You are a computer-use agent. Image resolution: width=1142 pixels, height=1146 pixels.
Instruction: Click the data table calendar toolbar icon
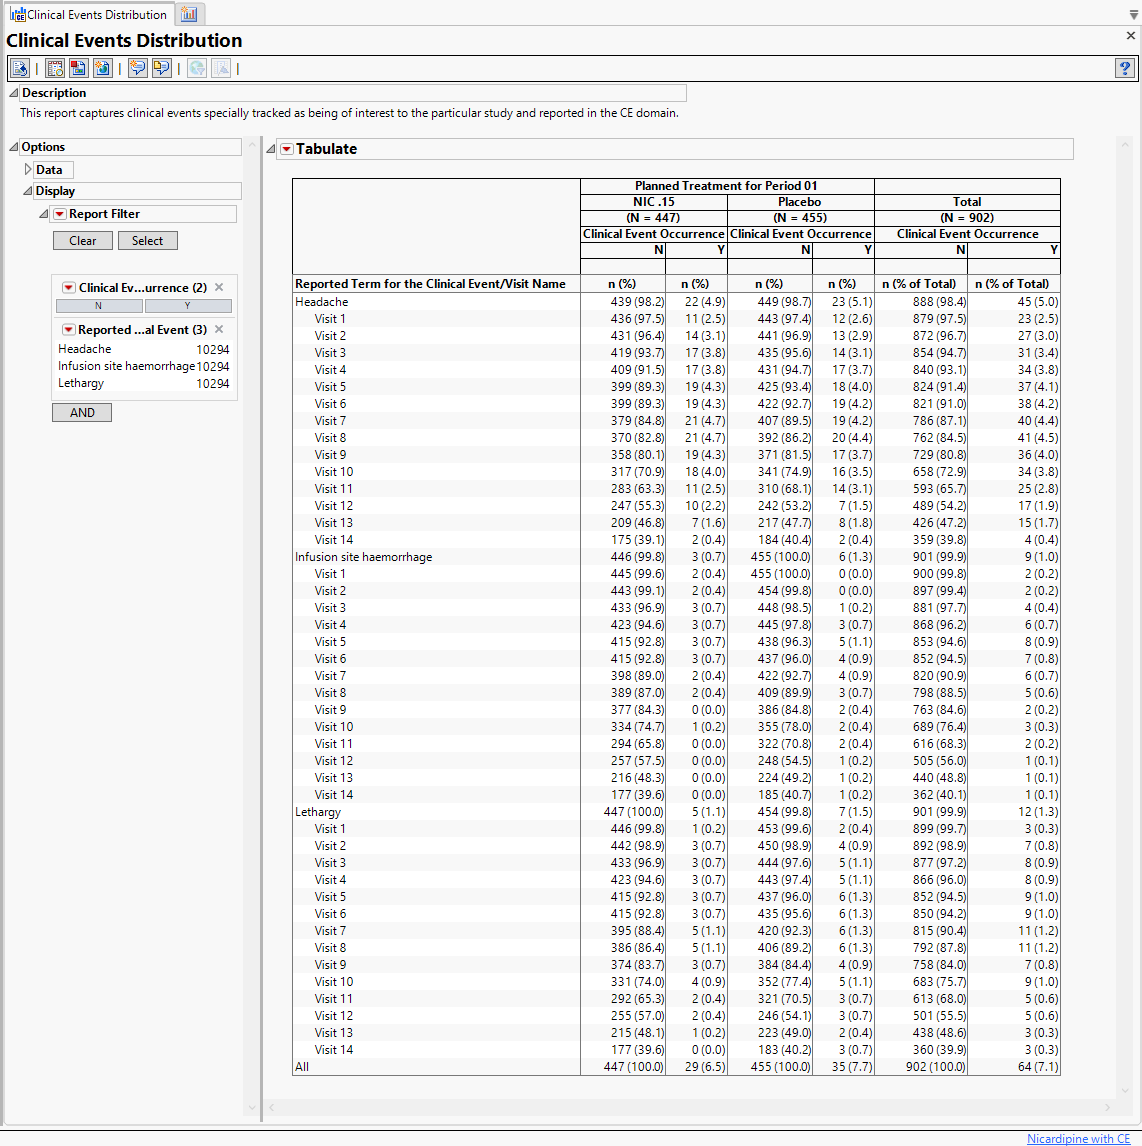pyautogui.click(x=55, y=68)
